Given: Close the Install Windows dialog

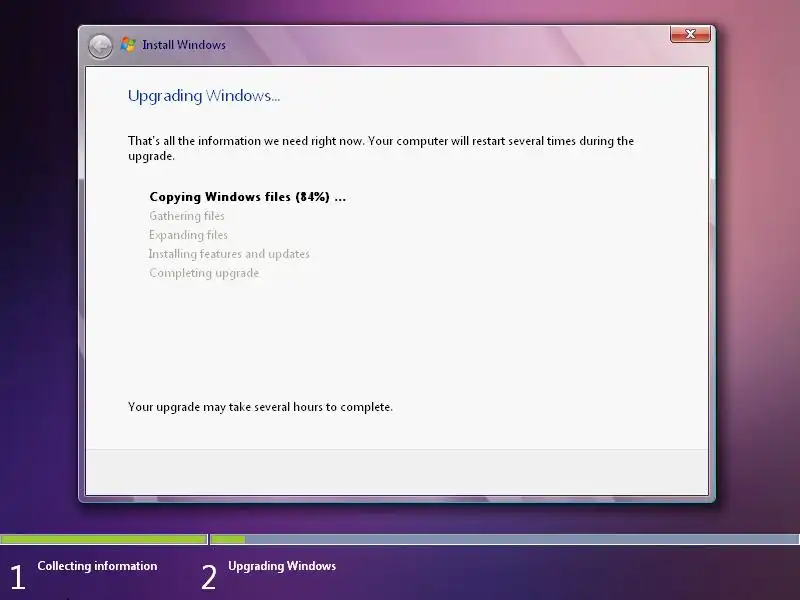Looking at the screenshot, I should pyautogui.click(x=690, y=34).
